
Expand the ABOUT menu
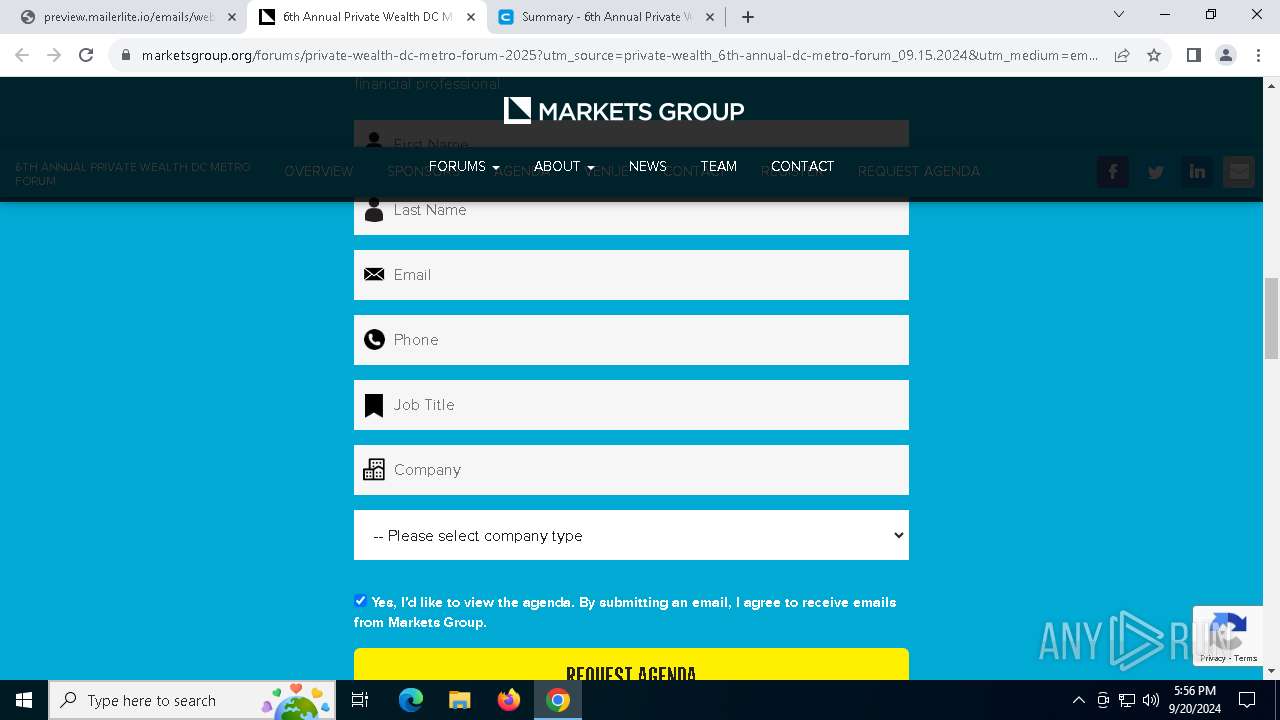pos(564,166)
